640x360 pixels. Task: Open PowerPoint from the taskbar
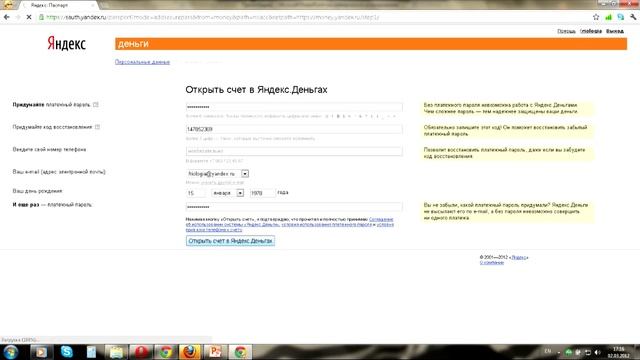215,352
